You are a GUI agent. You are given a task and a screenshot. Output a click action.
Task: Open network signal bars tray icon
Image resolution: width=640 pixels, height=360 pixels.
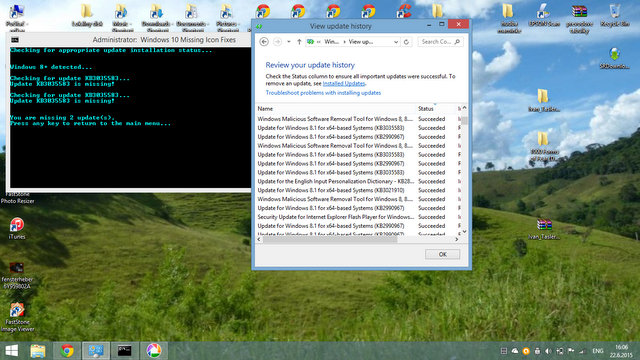[582, 351]
